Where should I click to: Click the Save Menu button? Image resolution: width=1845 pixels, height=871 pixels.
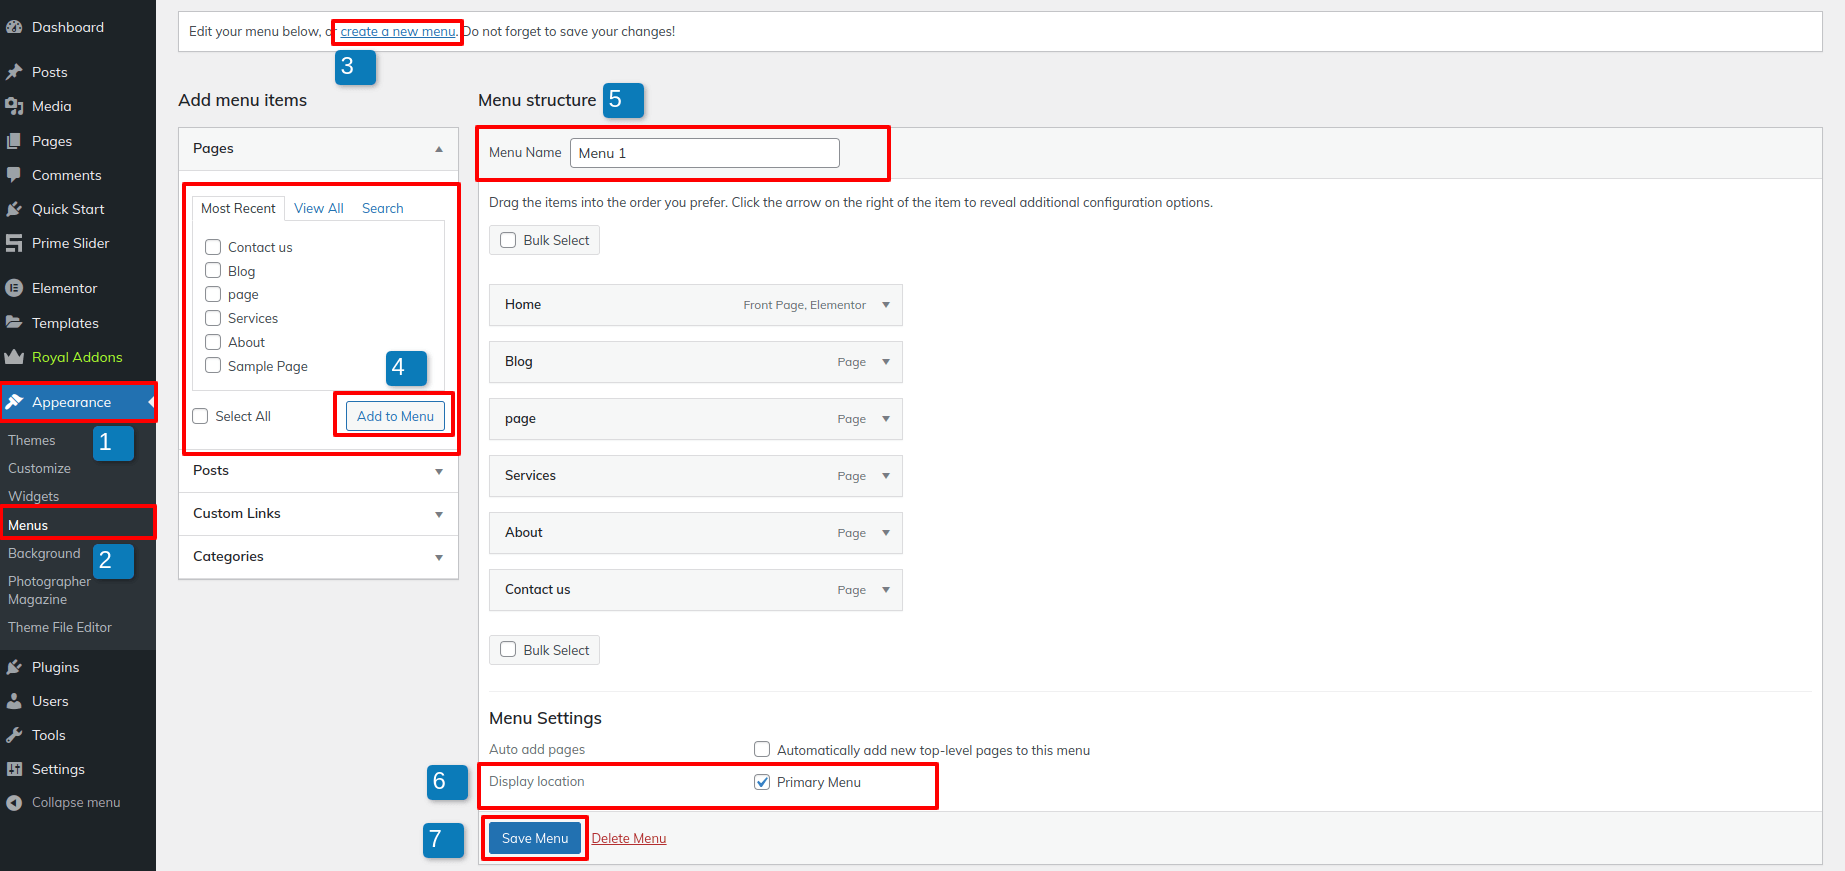535,838
